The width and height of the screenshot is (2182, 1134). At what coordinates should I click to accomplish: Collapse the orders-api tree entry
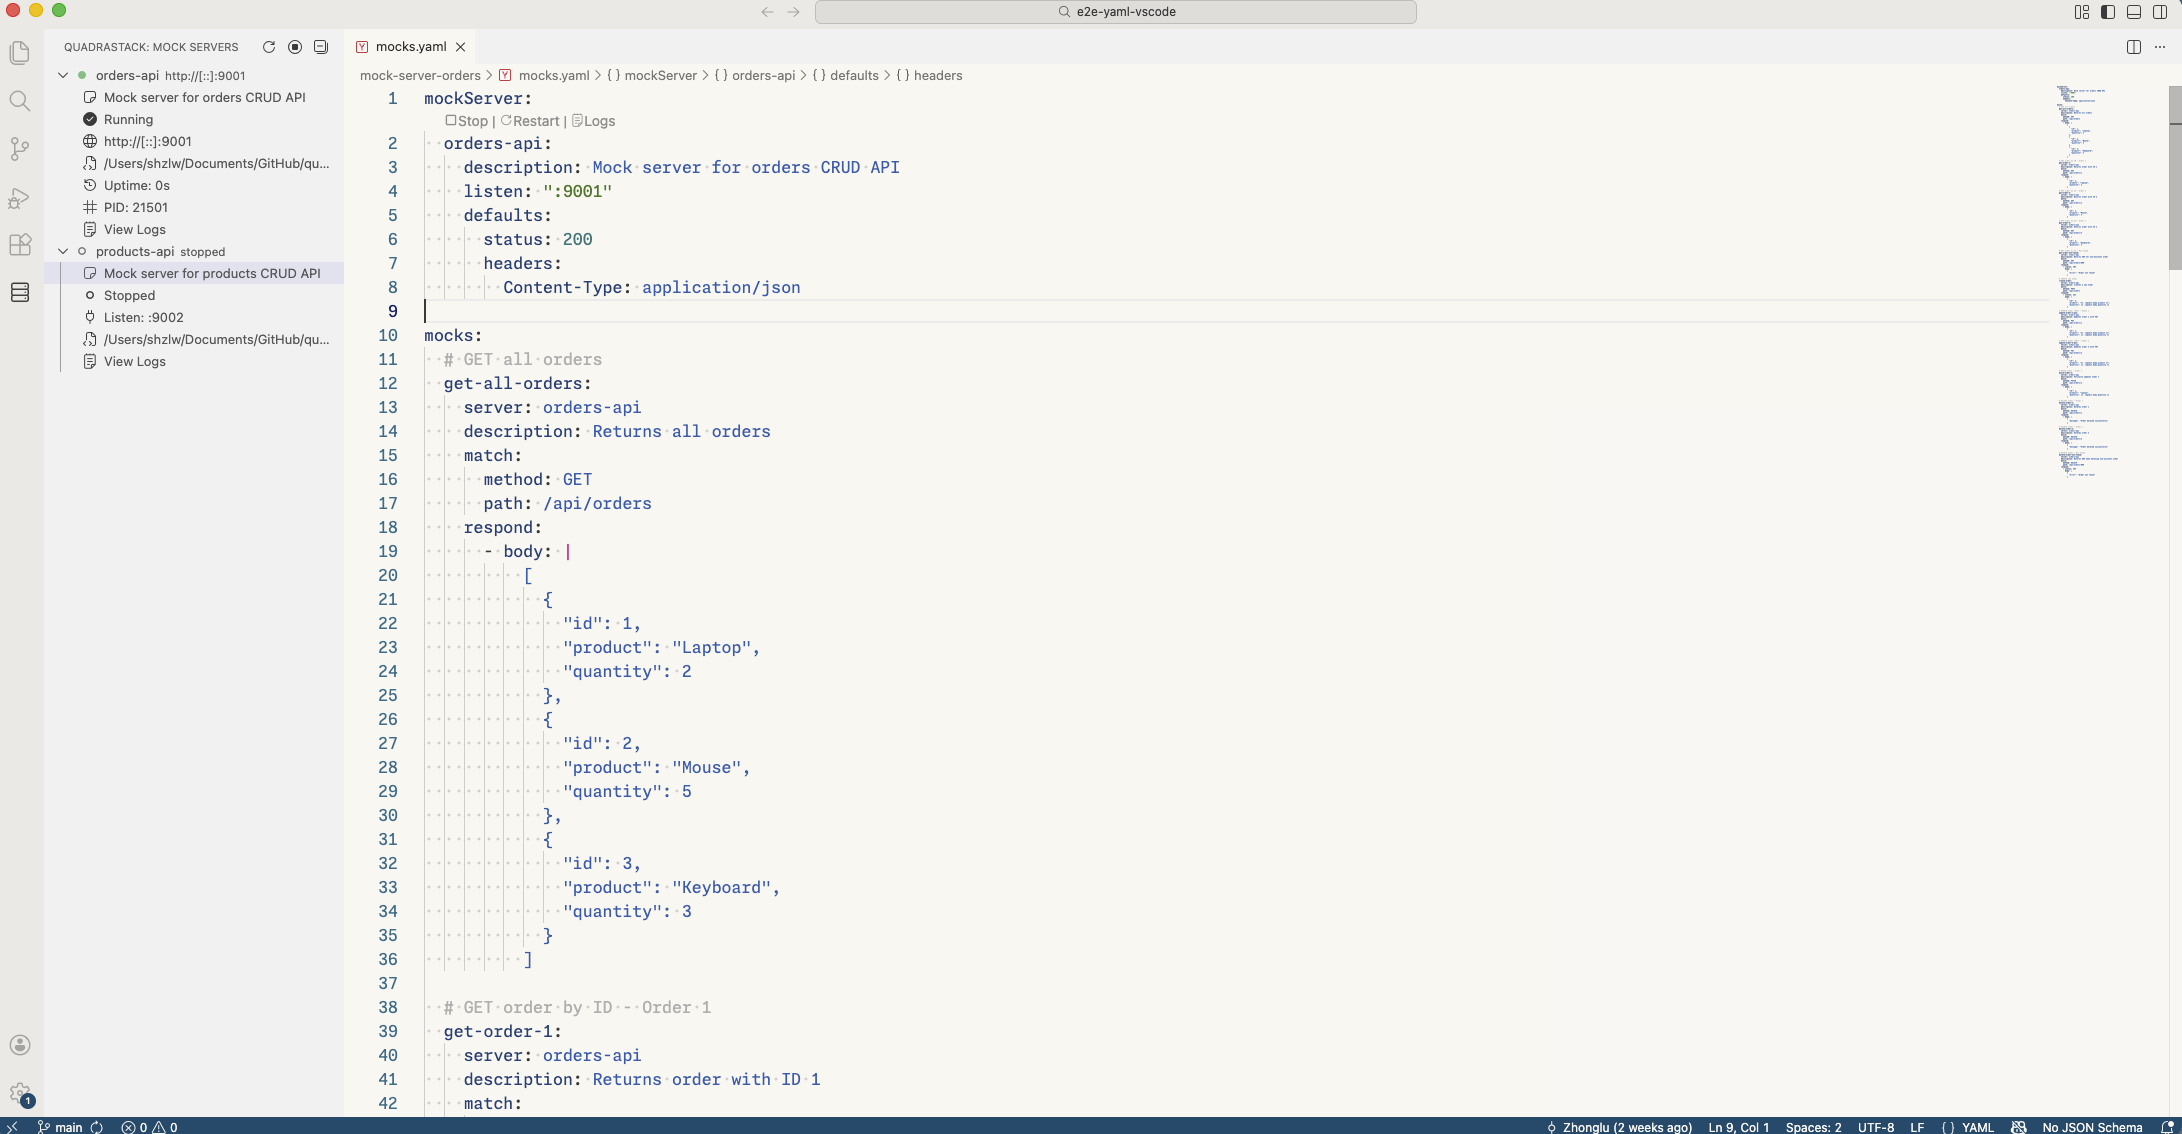pyautogui.click(x=62, y=75)
